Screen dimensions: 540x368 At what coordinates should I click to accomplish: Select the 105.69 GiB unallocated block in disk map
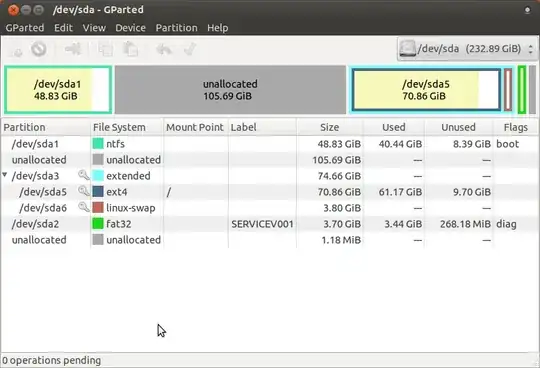click(230, 90)
